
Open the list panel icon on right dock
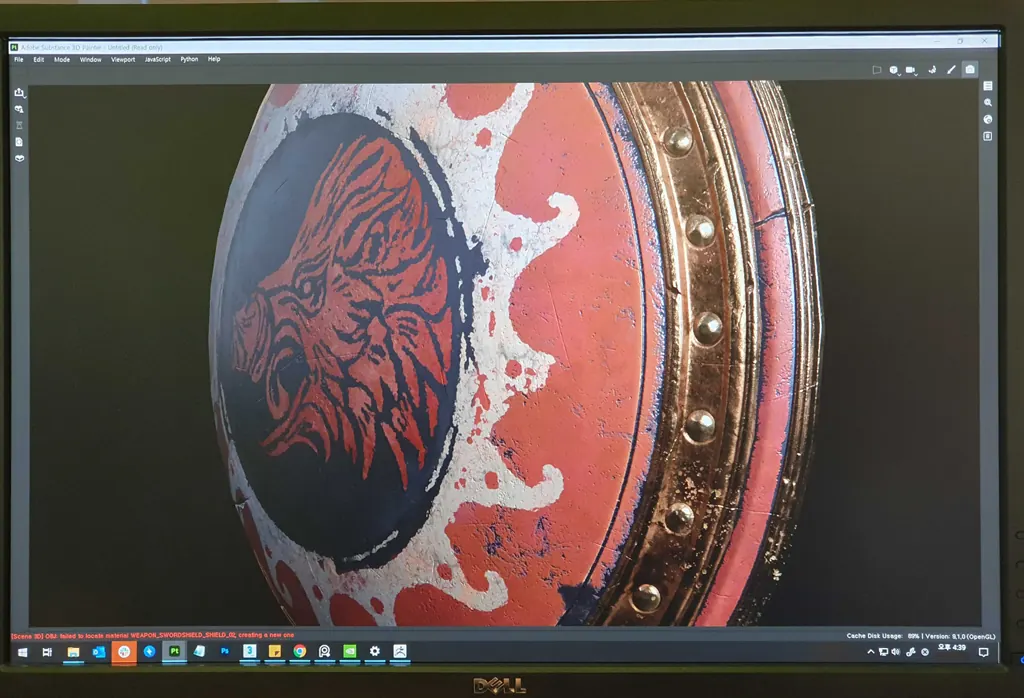click(x=988, y=86)
